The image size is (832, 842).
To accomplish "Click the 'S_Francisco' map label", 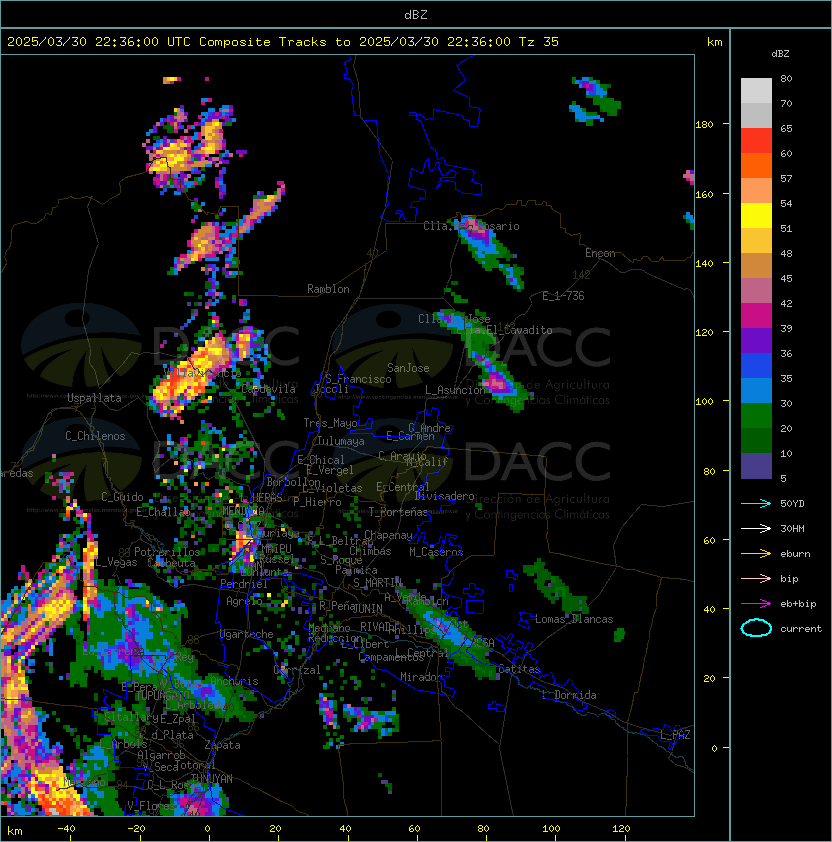I will 358,379.
